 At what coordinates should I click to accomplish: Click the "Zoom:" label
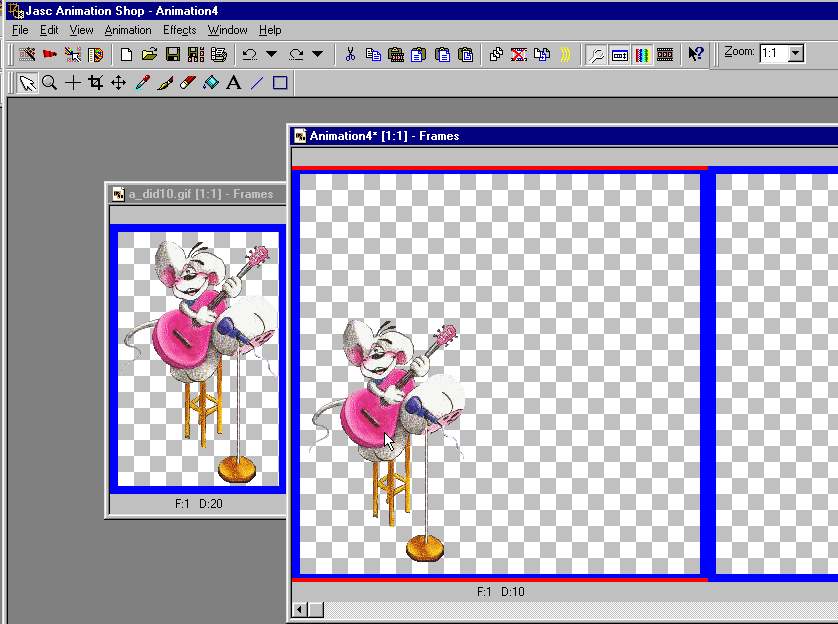[739, 52]
